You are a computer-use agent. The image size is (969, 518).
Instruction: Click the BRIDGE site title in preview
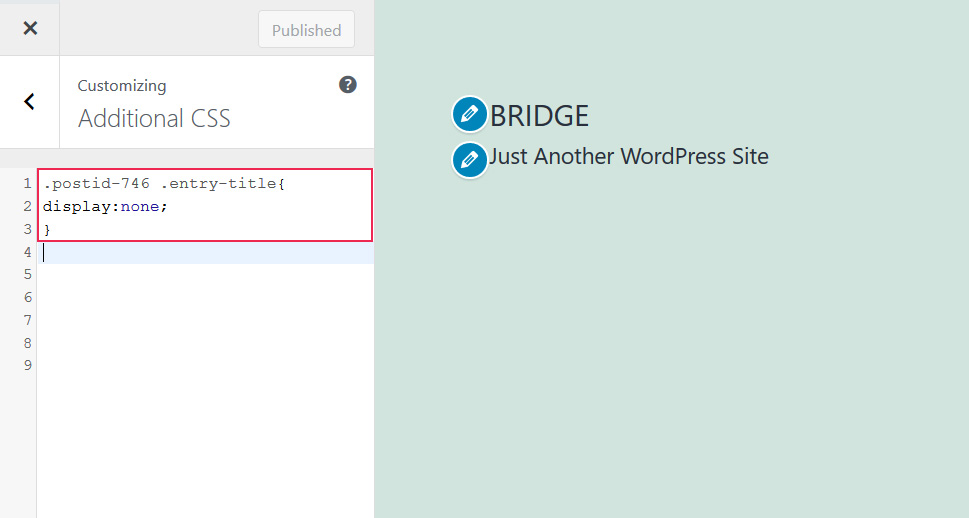tap(539, 116)
